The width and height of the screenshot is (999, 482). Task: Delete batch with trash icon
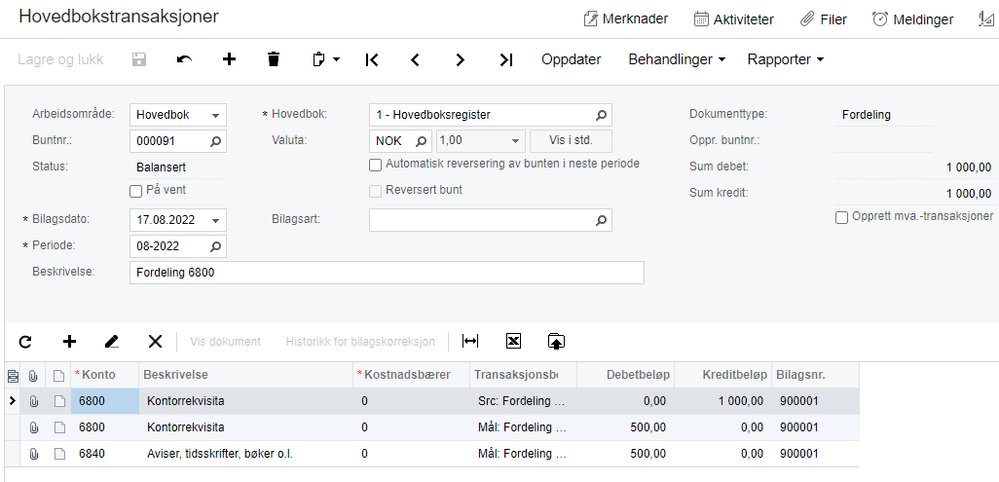coord(273,59)
